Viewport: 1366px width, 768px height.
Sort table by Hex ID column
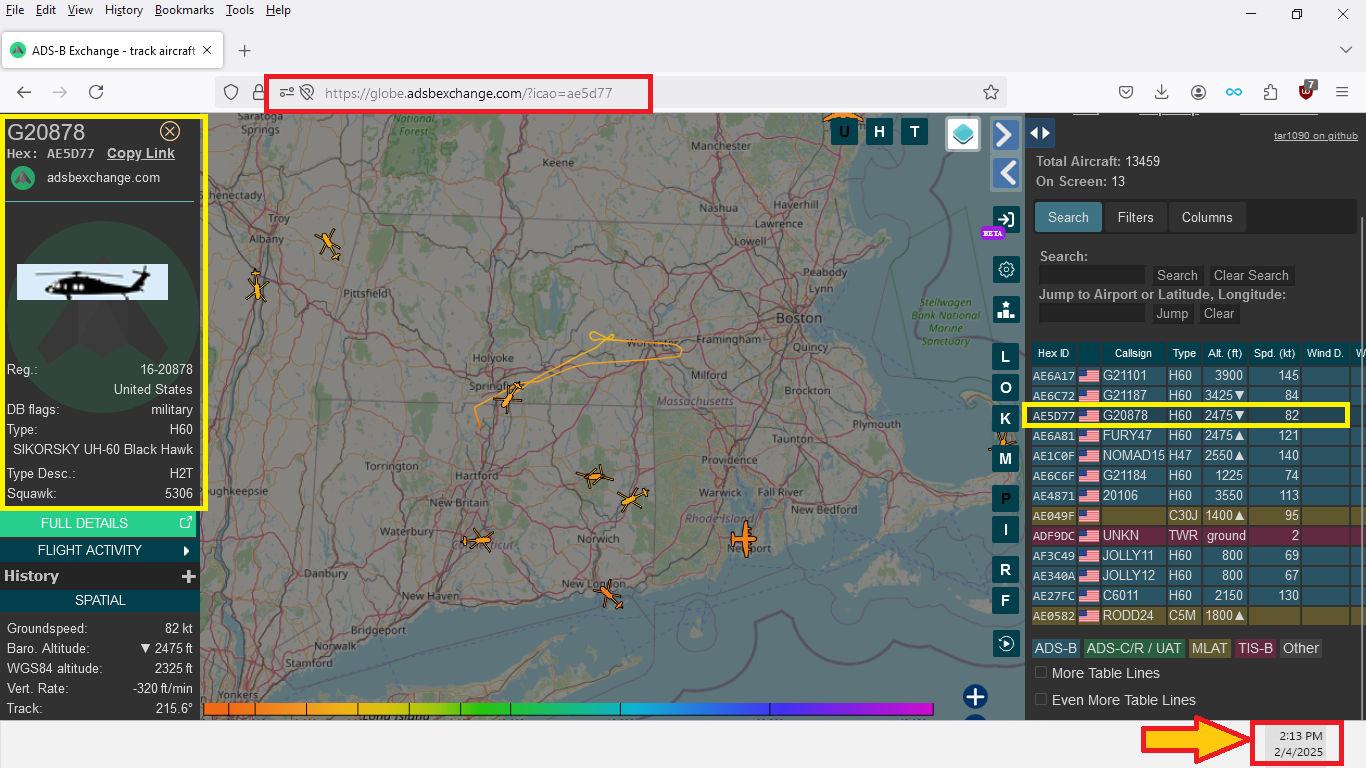(x=1053, y=353)
